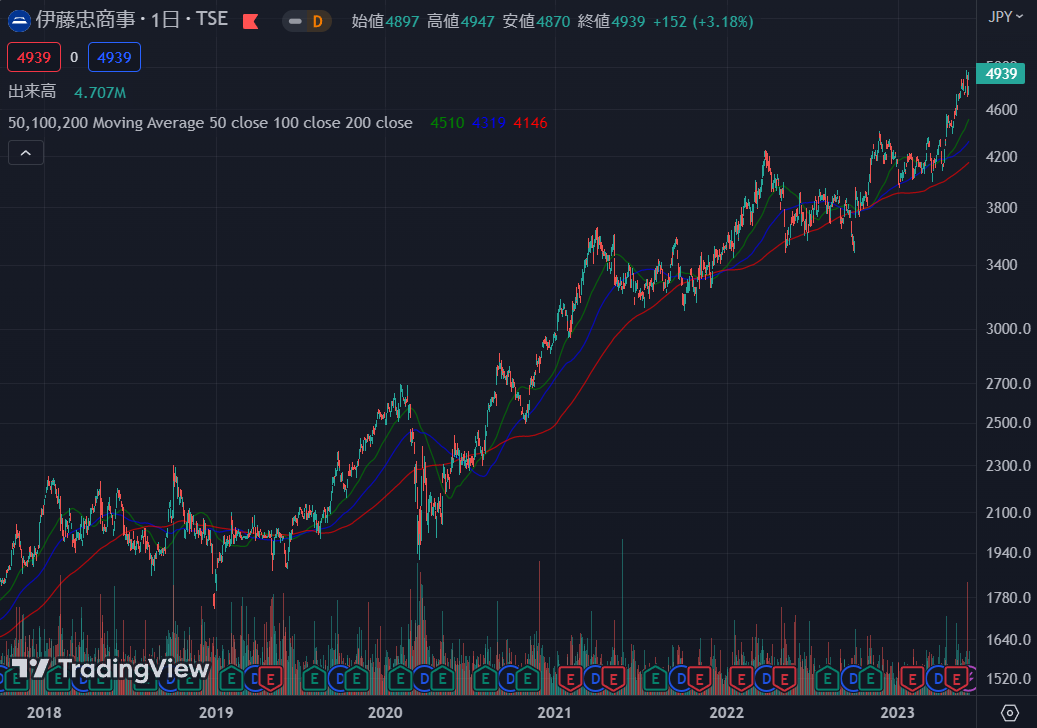Click the red 4939 sell price button
The height and width of the screenshot is (728, 1037).
(x=34, y=58)
